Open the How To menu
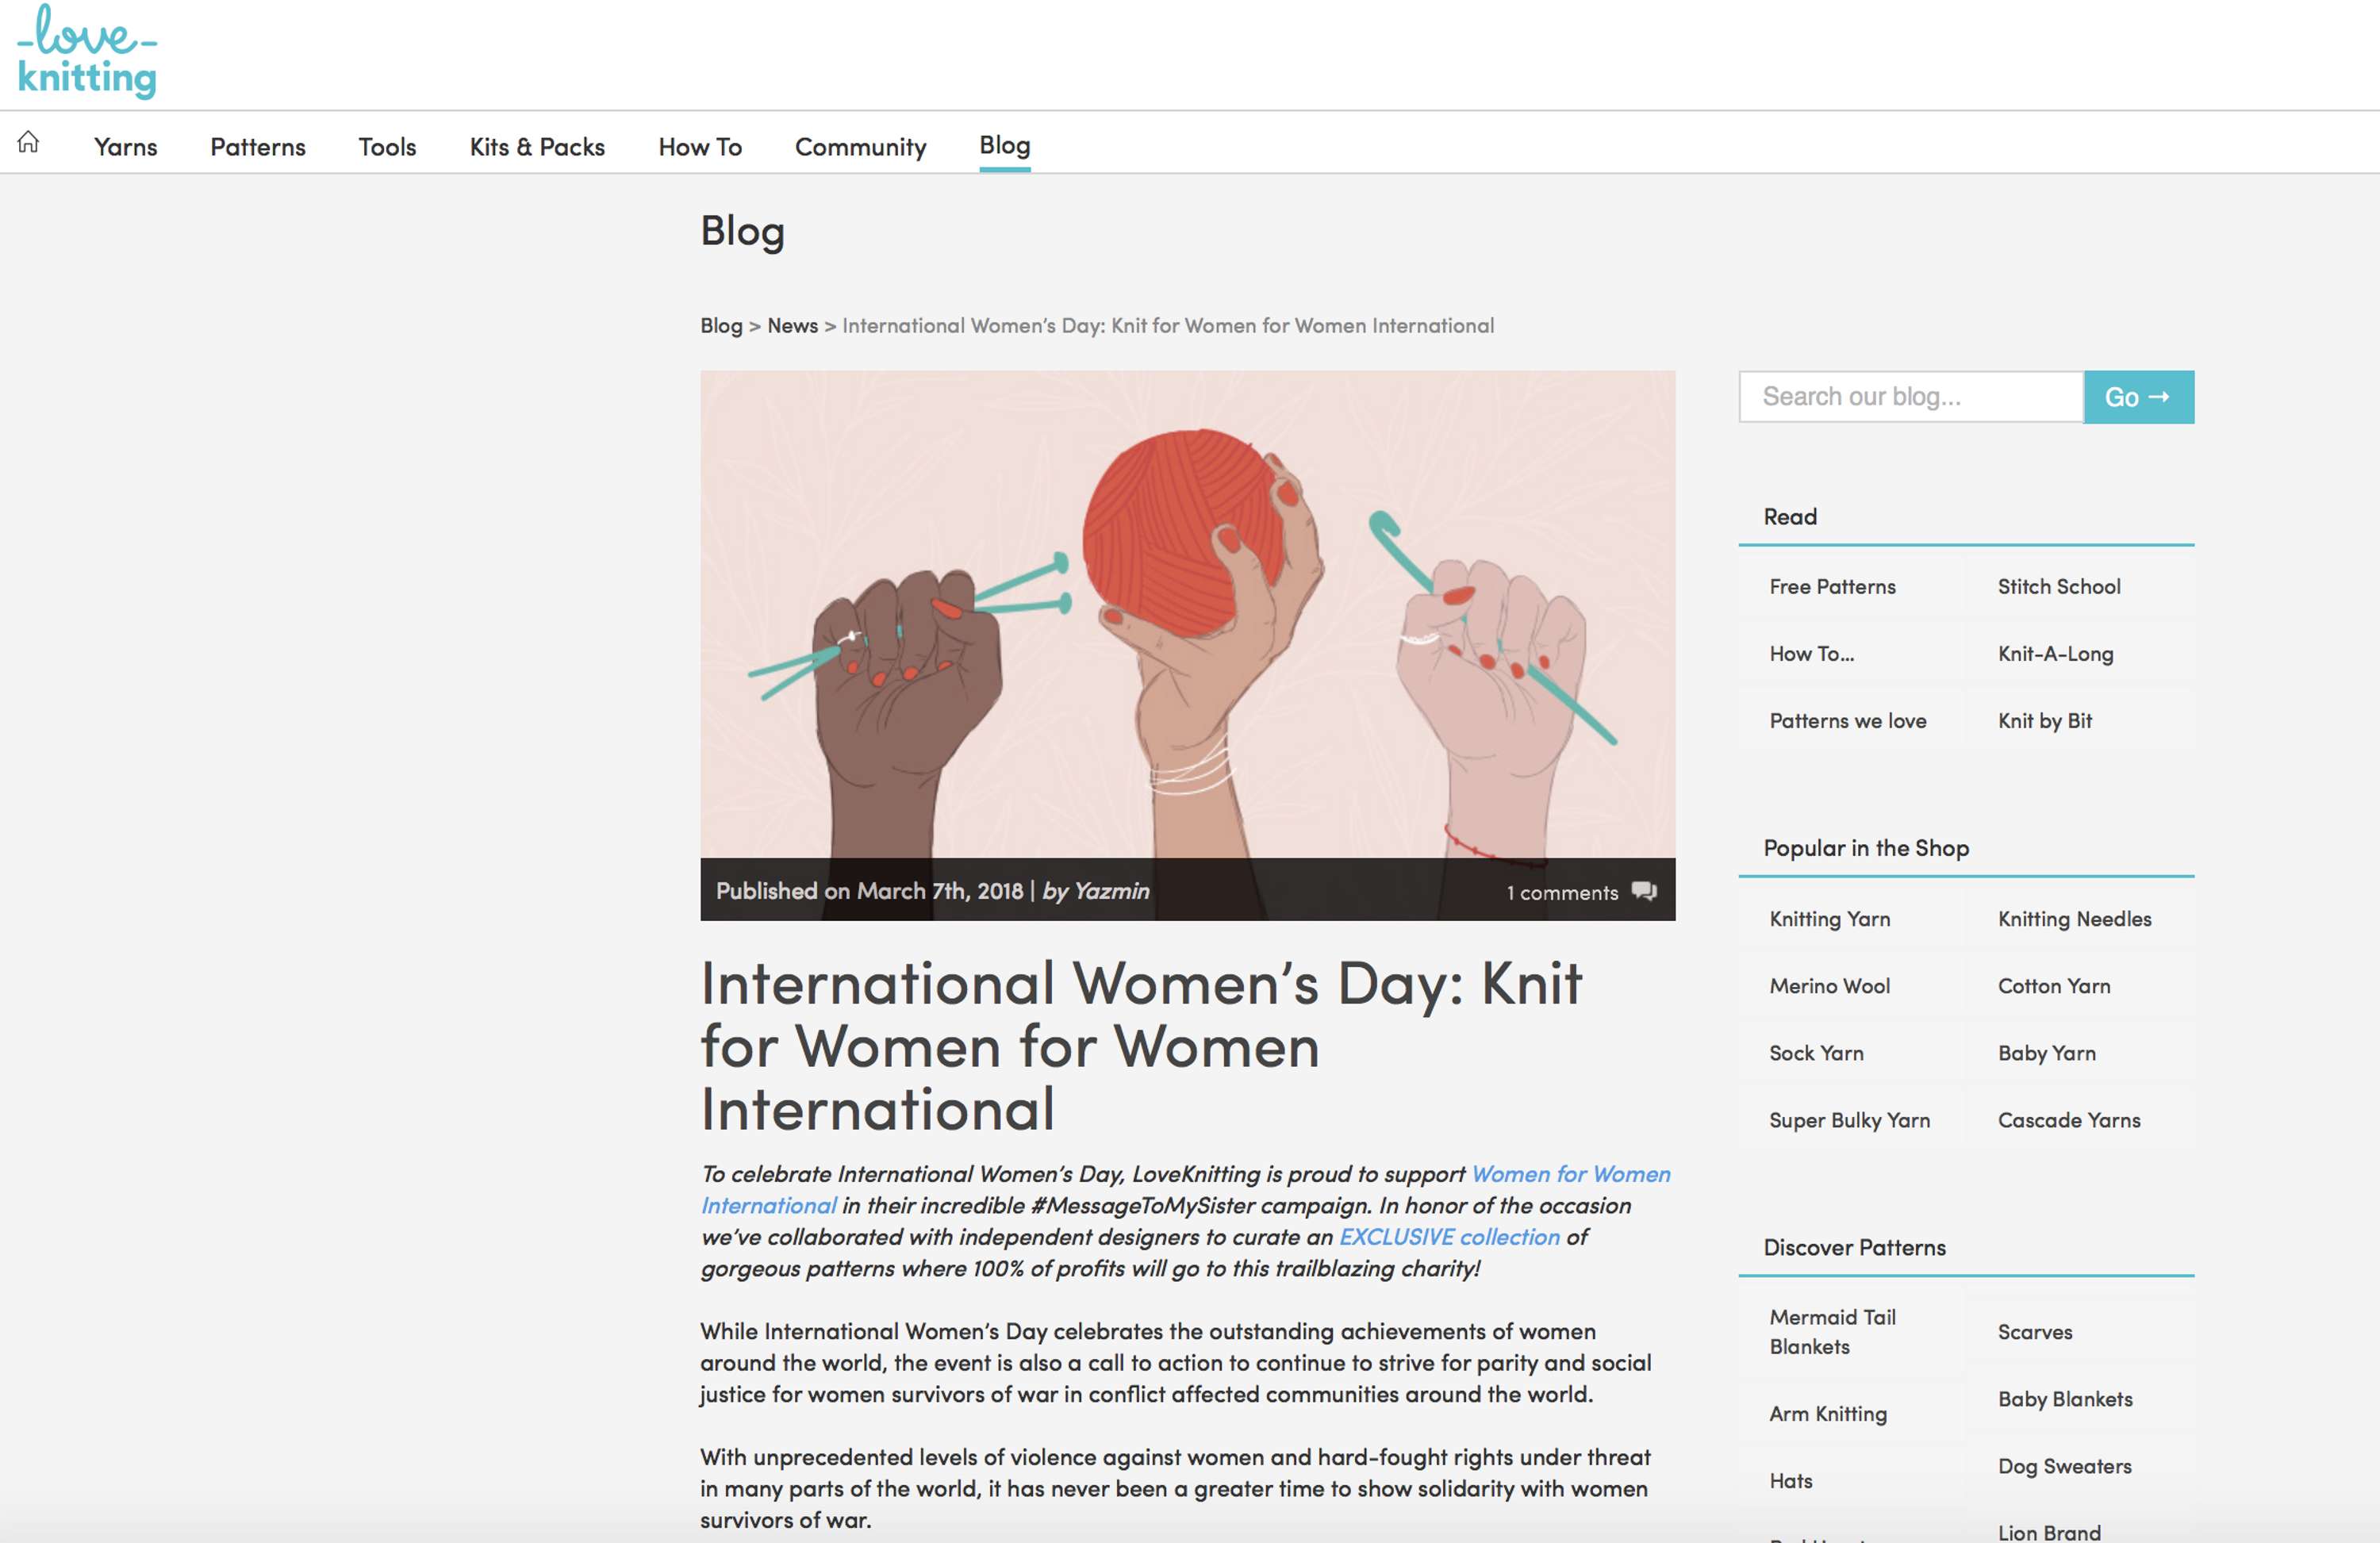The height and width of the screenshot is (1543, 2380). (700, 147)
